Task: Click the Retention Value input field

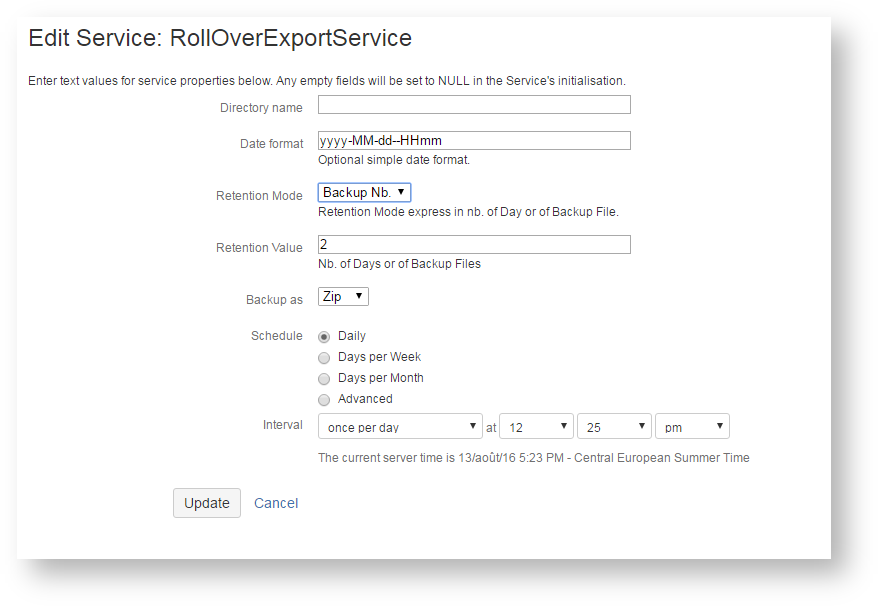Action: (474, 245)
